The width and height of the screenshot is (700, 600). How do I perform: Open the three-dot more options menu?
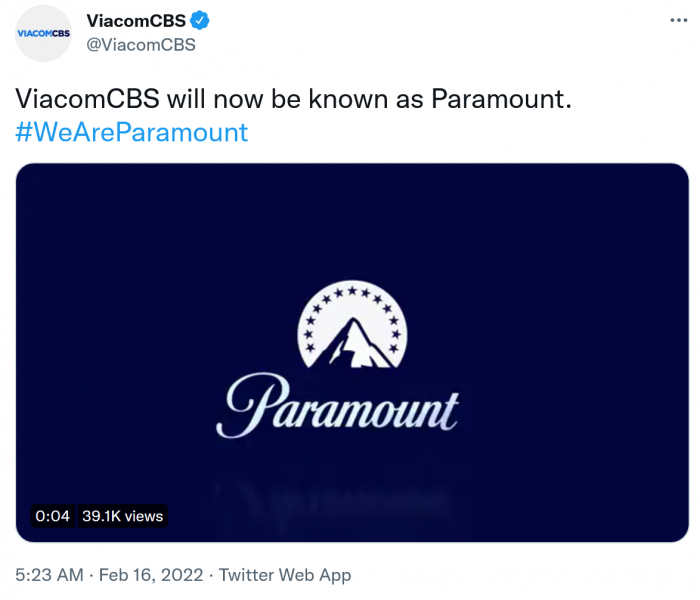pos(677,21)
